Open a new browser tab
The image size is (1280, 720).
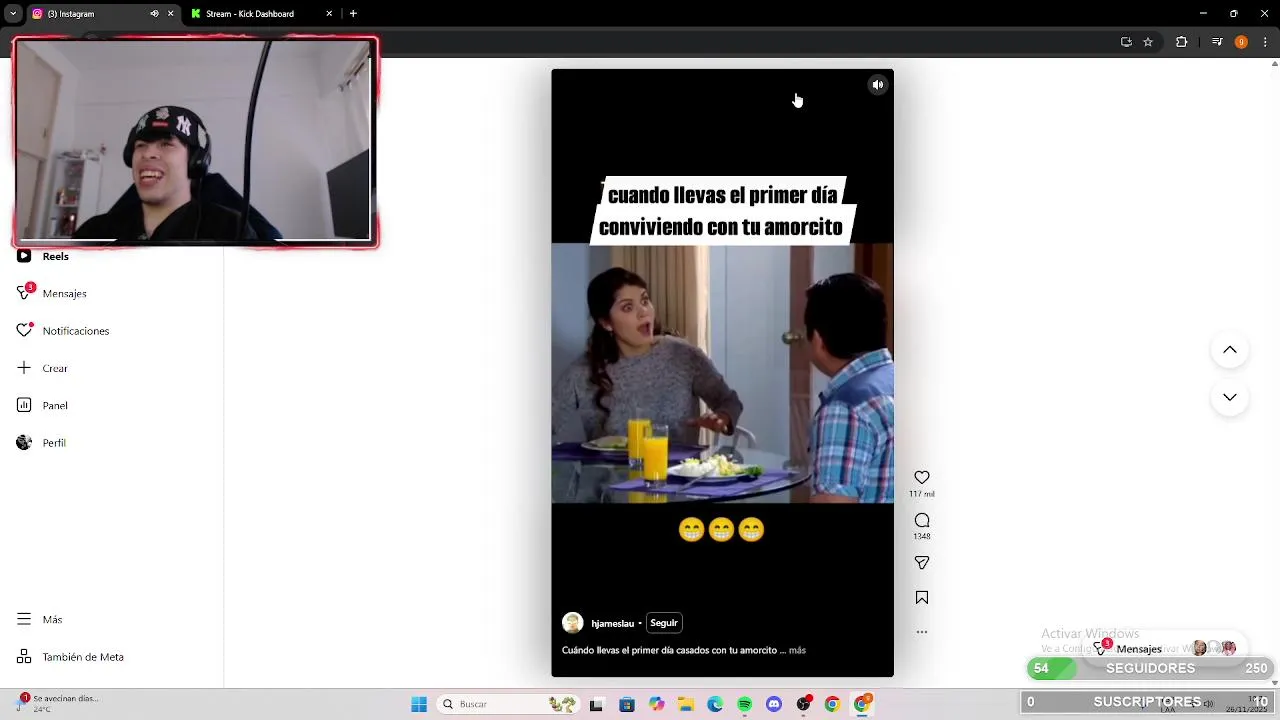(x=353, y=14)
